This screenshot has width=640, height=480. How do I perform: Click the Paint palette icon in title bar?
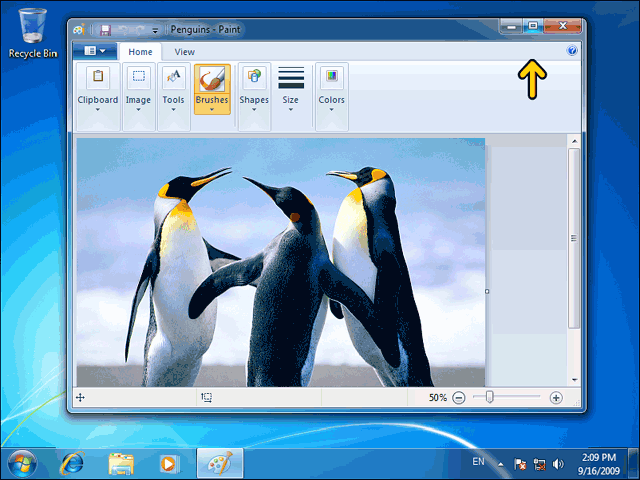click(79, 29)
